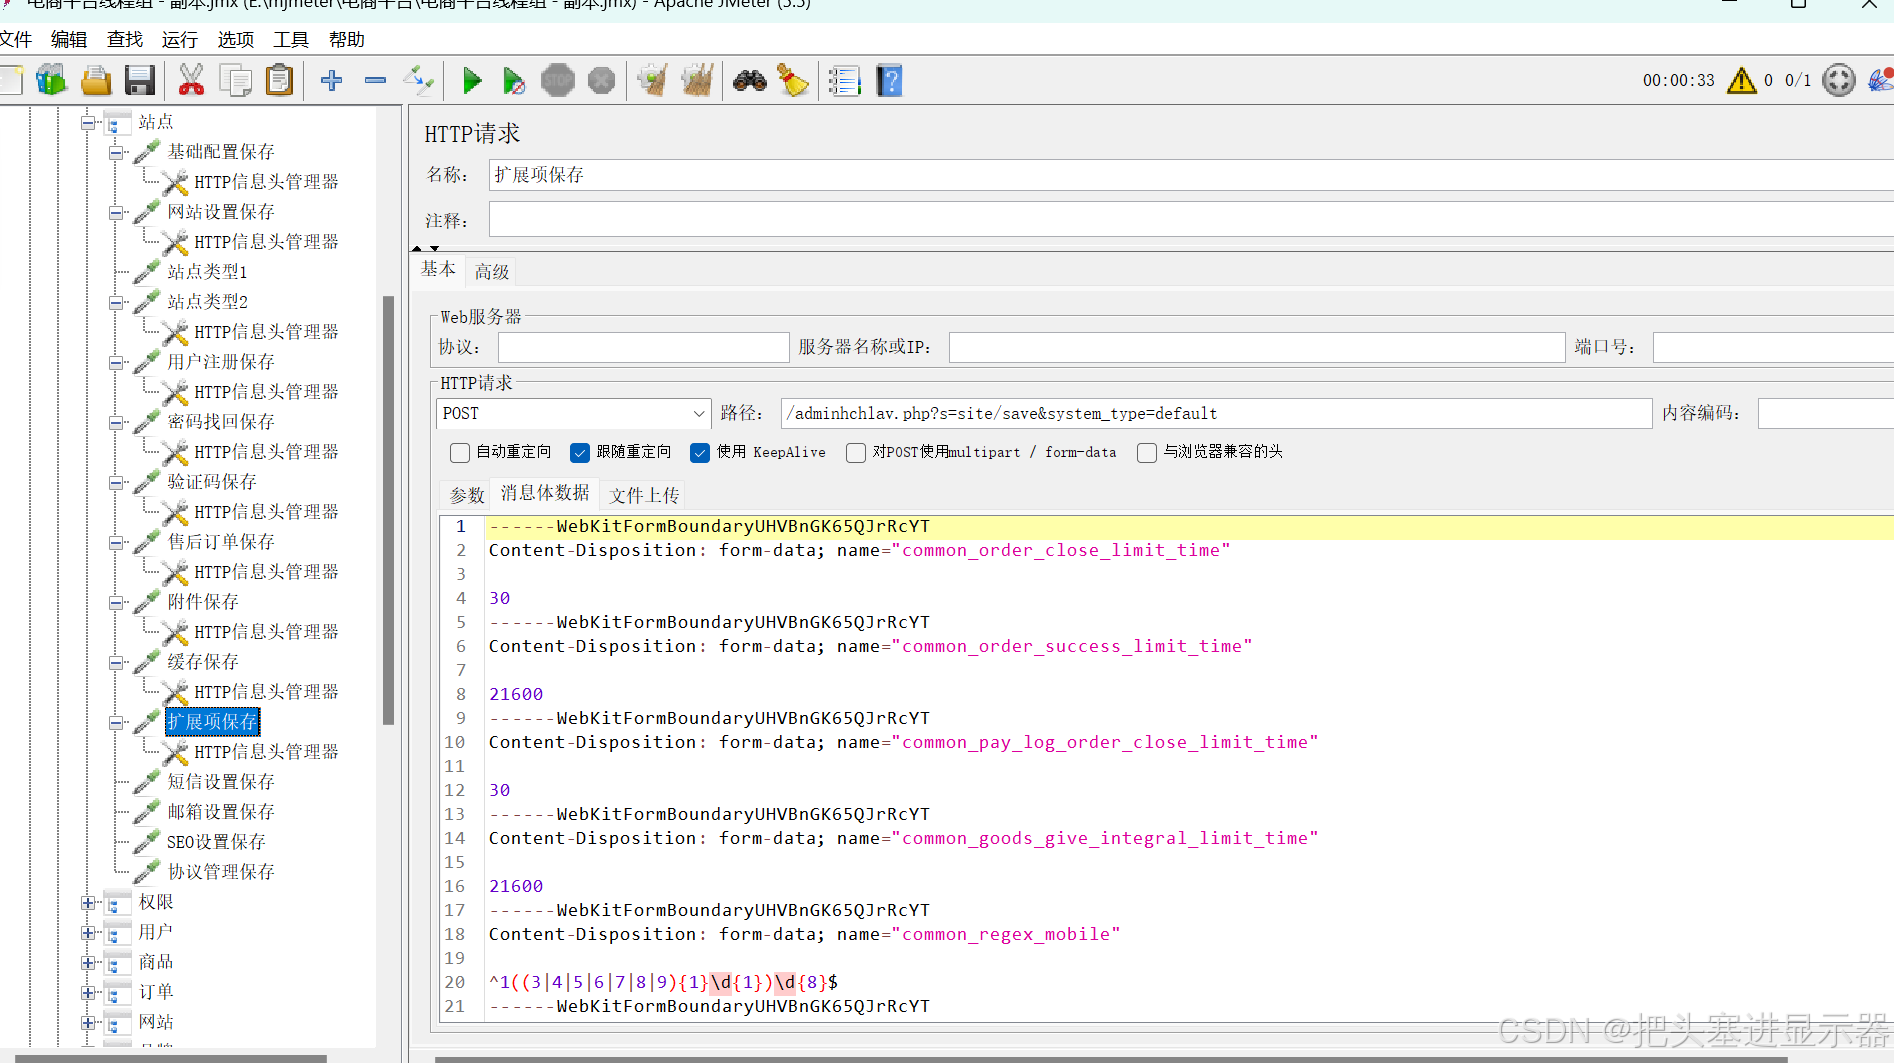Click the yellow warning error-count icon

[x=1741, y=80]
